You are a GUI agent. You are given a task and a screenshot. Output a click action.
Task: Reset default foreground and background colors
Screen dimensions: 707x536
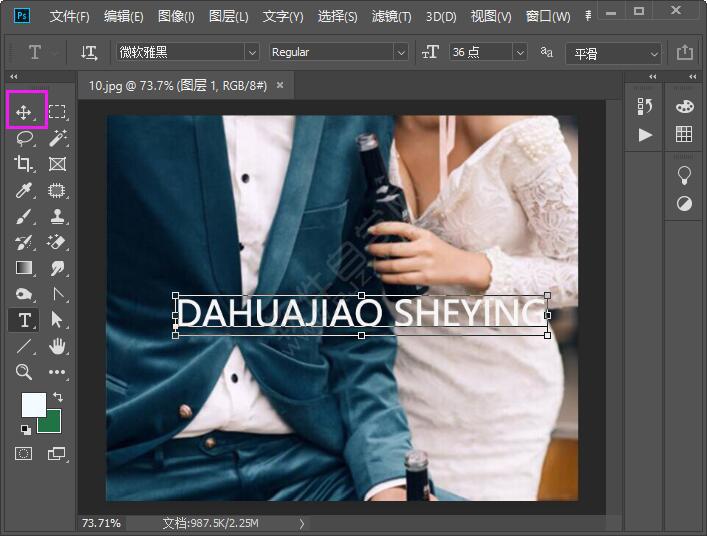[26, 430]
